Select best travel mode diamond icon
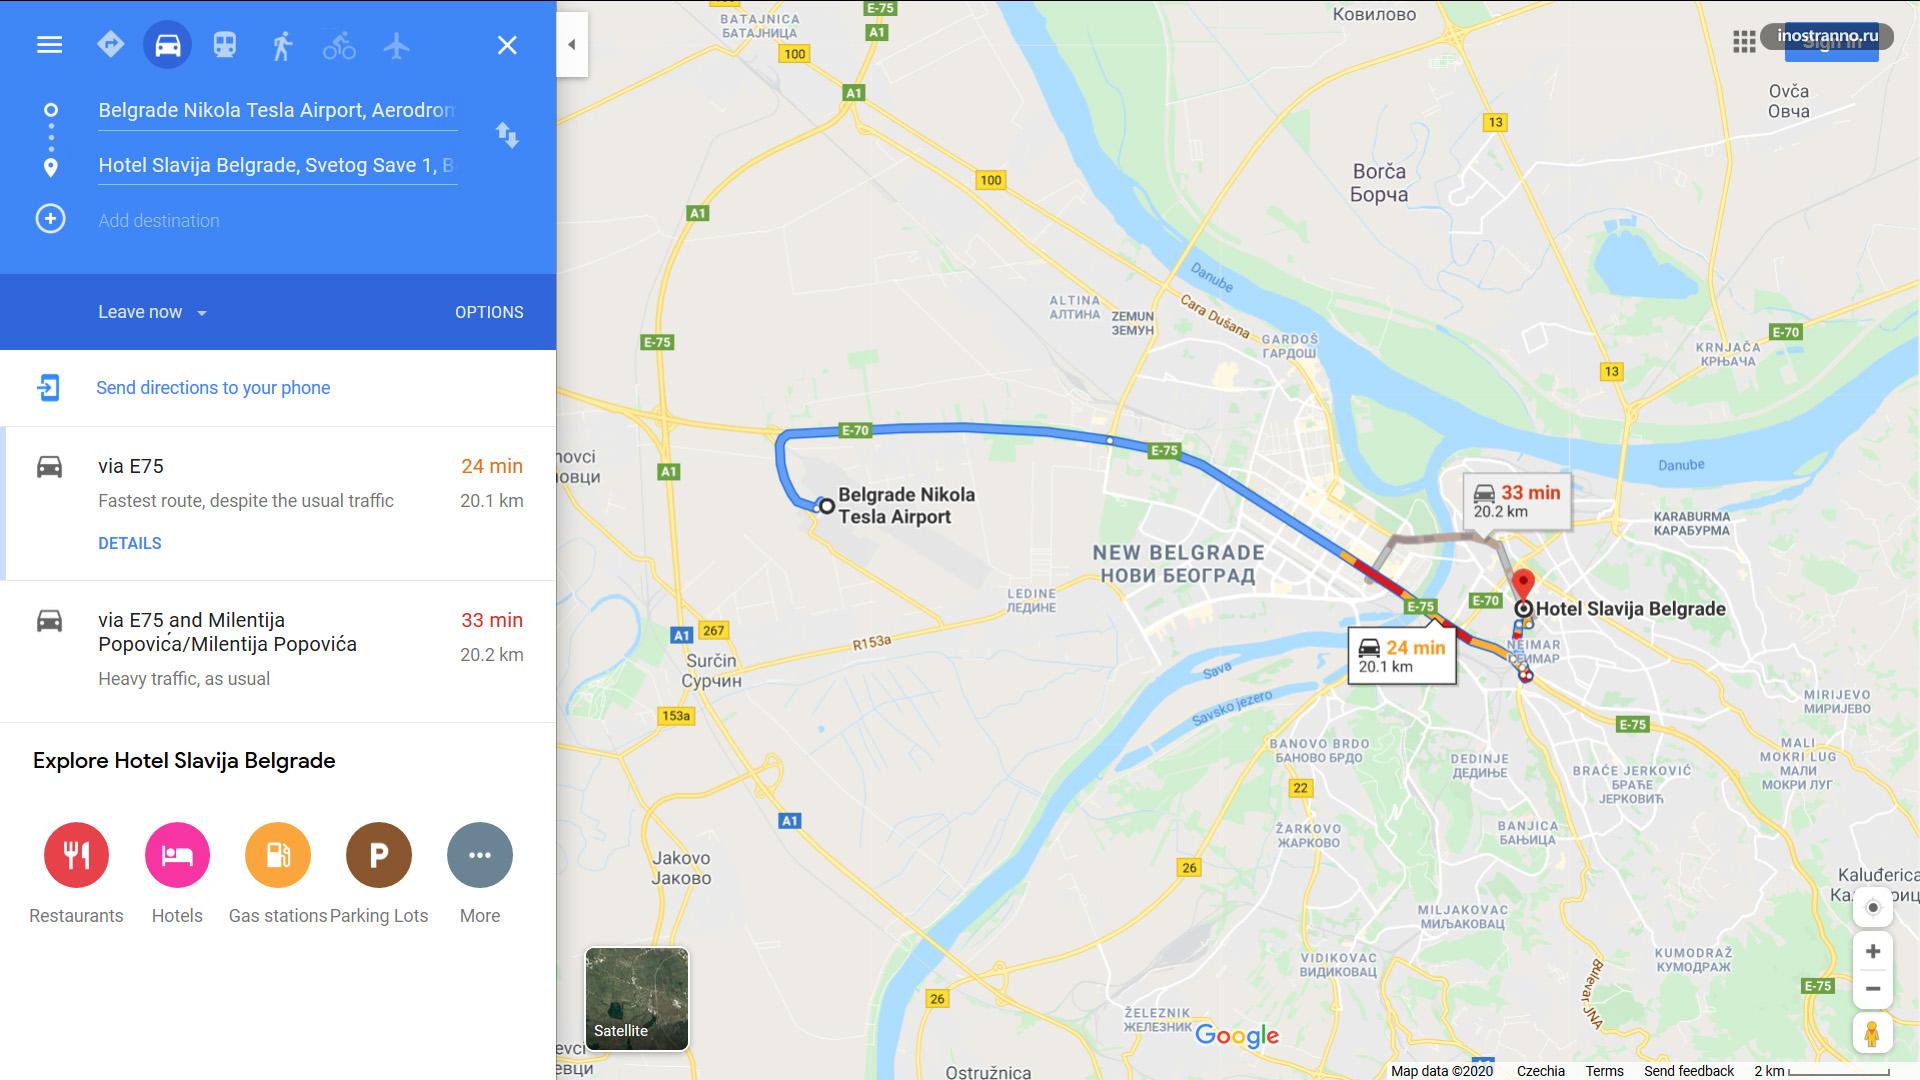The width and height of the screenshot is (1920, 1080). pos(110,45)
